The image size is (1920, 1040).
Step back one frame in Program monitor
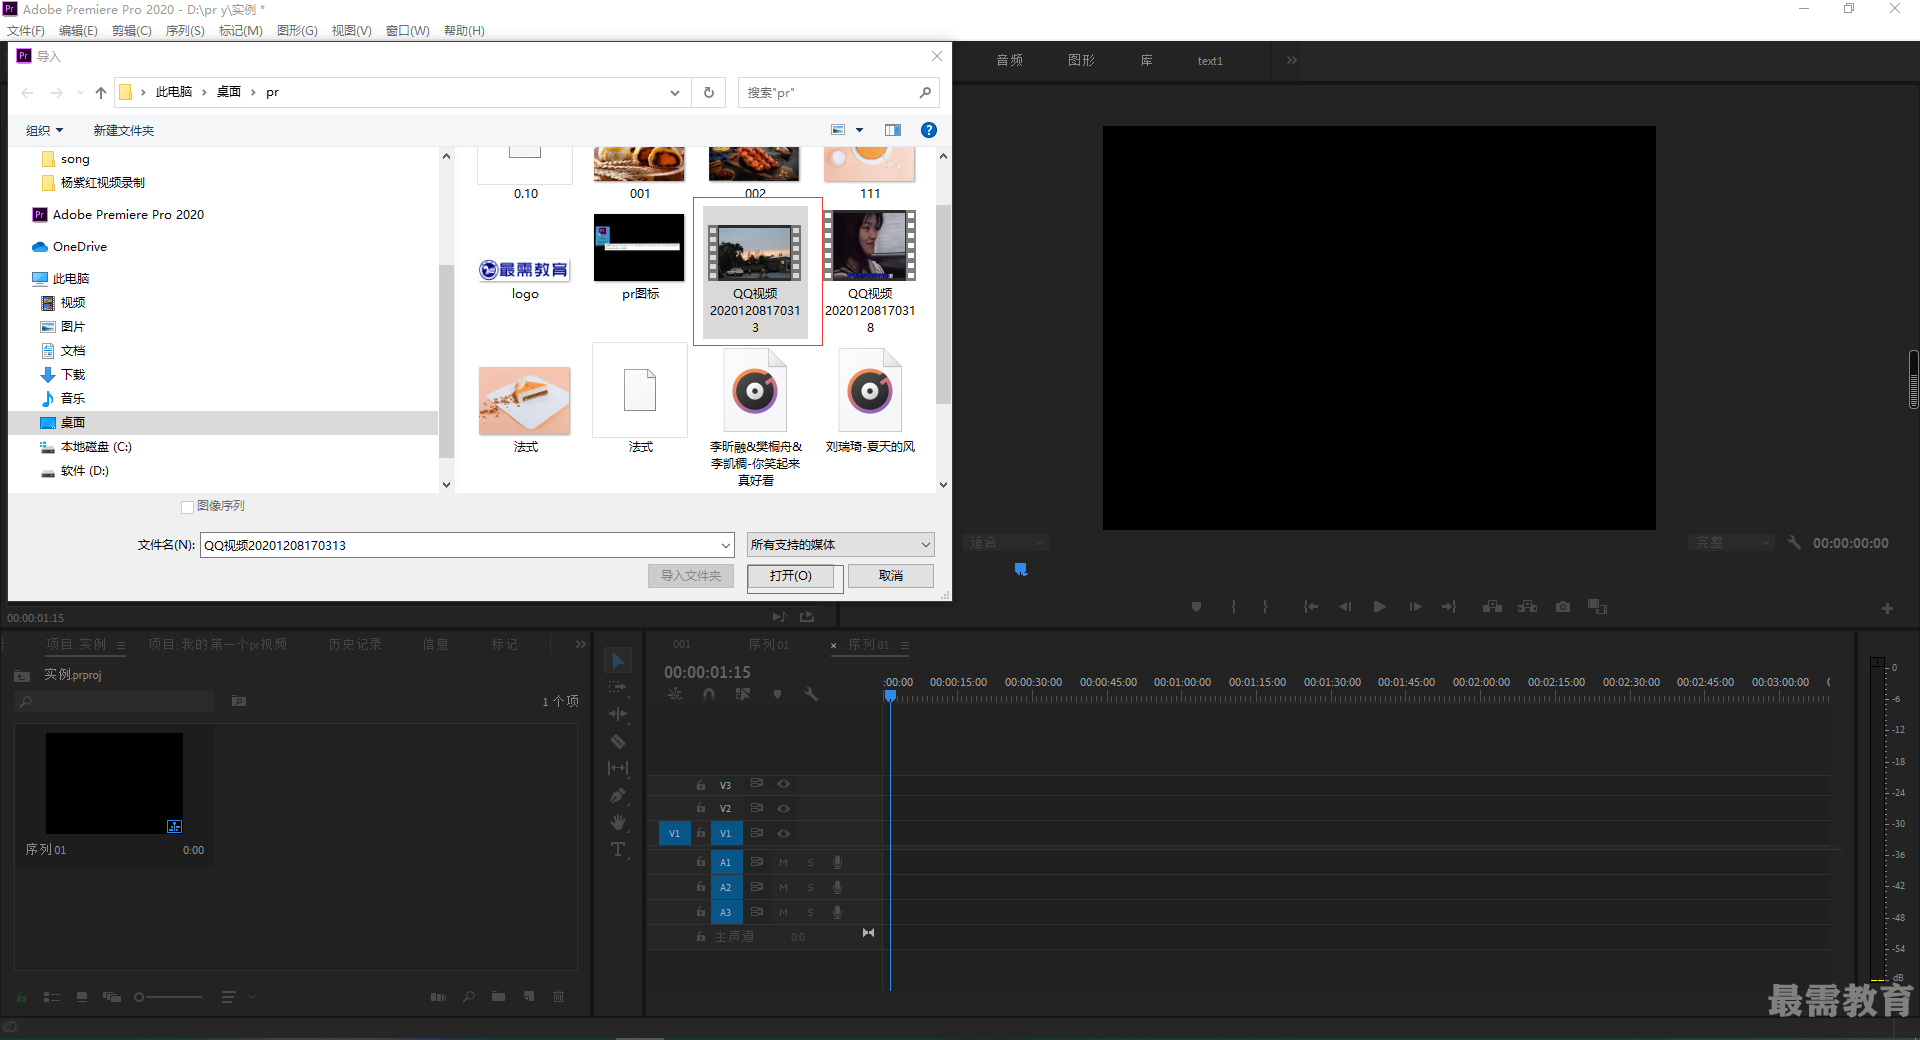coord(1345,607)
